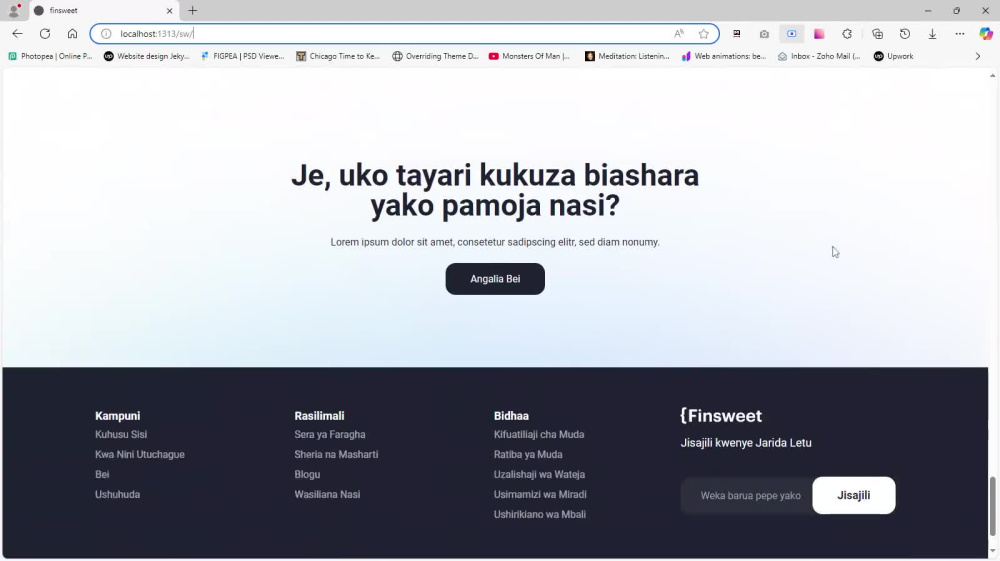Open the Kwa Nini Utuchague link
Image resolution: width=1000 pixels, height=561 pixels.
click(x=140, y=455)
